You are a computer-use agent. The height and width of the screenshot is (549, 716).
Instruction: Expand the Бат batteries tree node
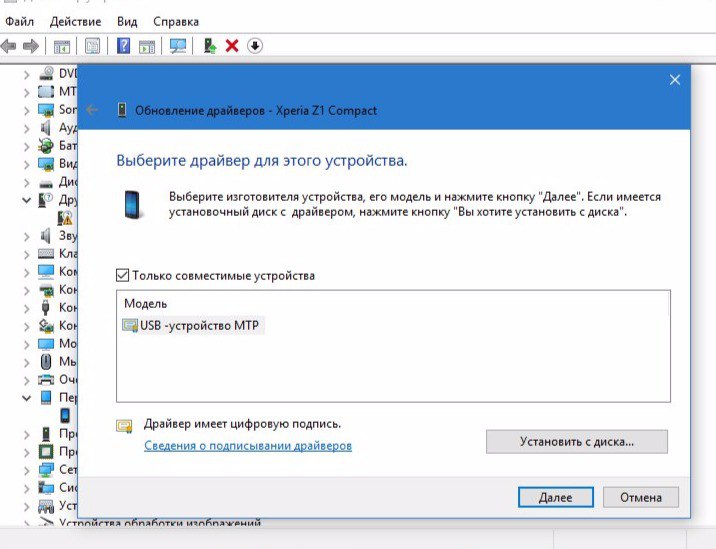click(x=27, y=146)
